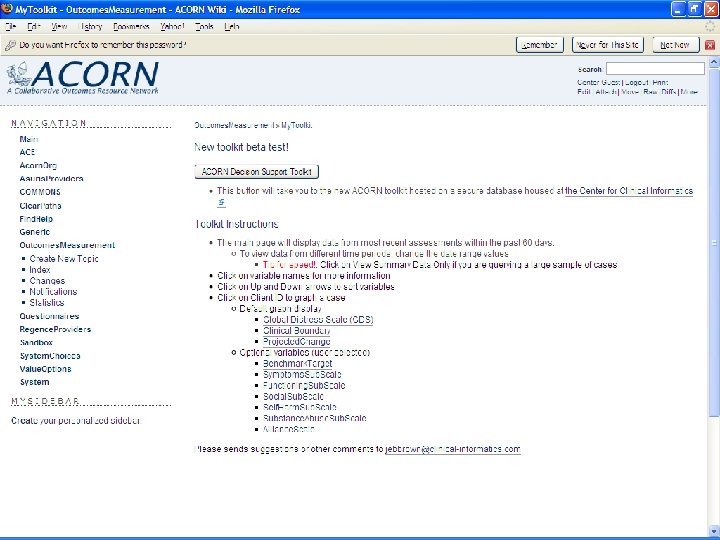Click the vertical scrollbar thumb
Image resolution: width=720 pixels, height=540 pixels.
coord(714,242)
